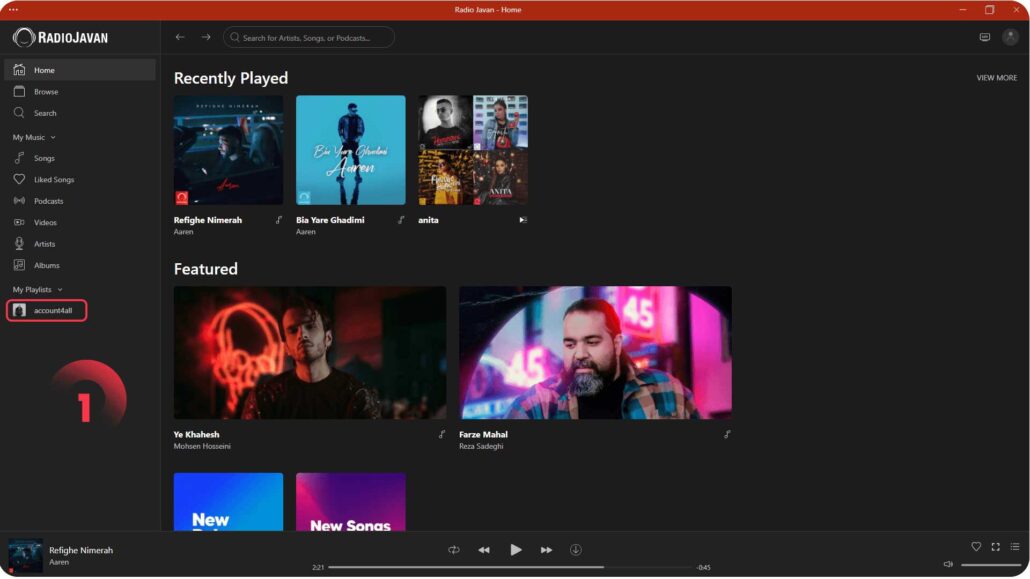Enter fullscreen player view

[996, 547]
